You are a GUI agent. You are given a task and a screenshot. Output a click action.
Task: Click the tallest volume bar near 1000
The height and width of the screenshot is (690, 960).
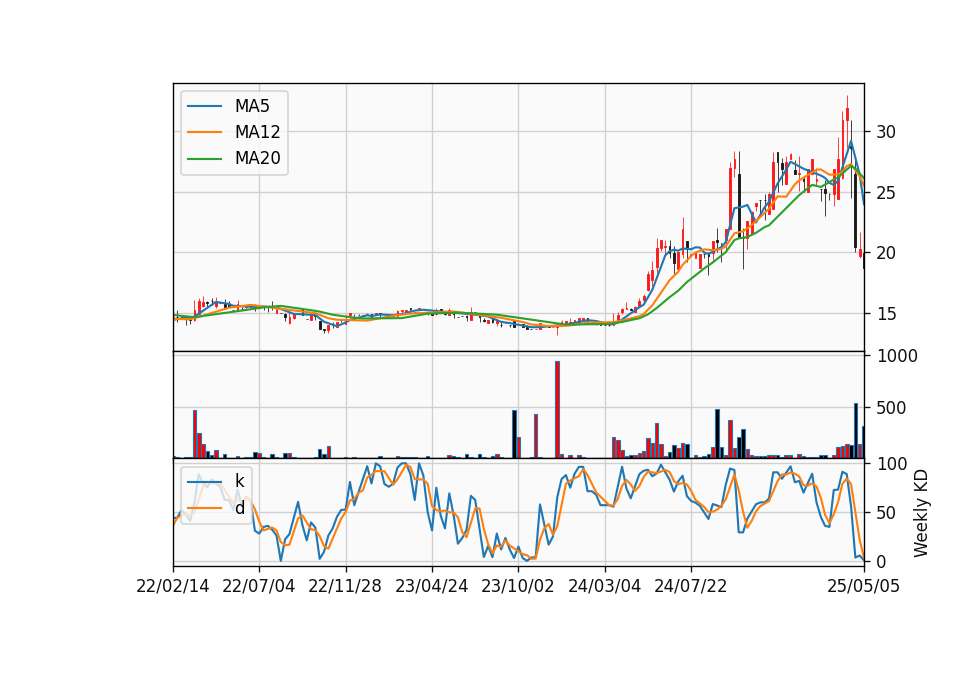[558, 410]
